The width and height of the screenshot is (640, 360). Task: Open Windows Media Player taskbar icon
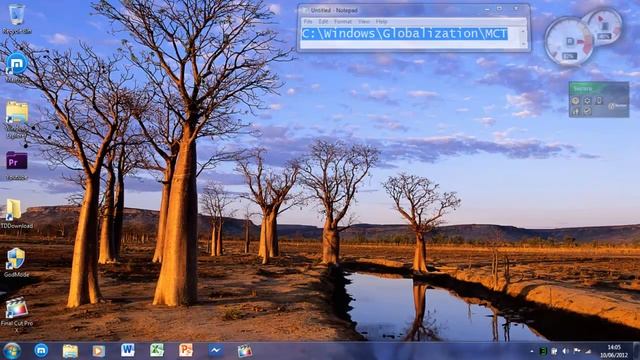(98, 351)
